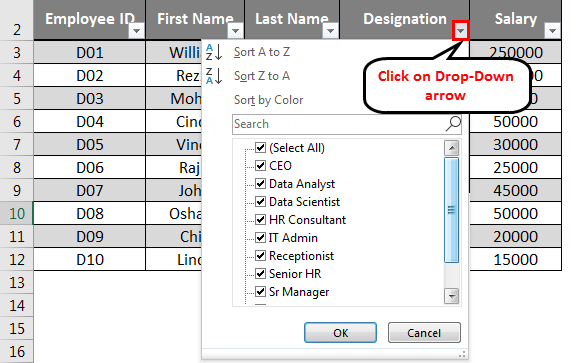Select row header 3

[x=17, y=53]
